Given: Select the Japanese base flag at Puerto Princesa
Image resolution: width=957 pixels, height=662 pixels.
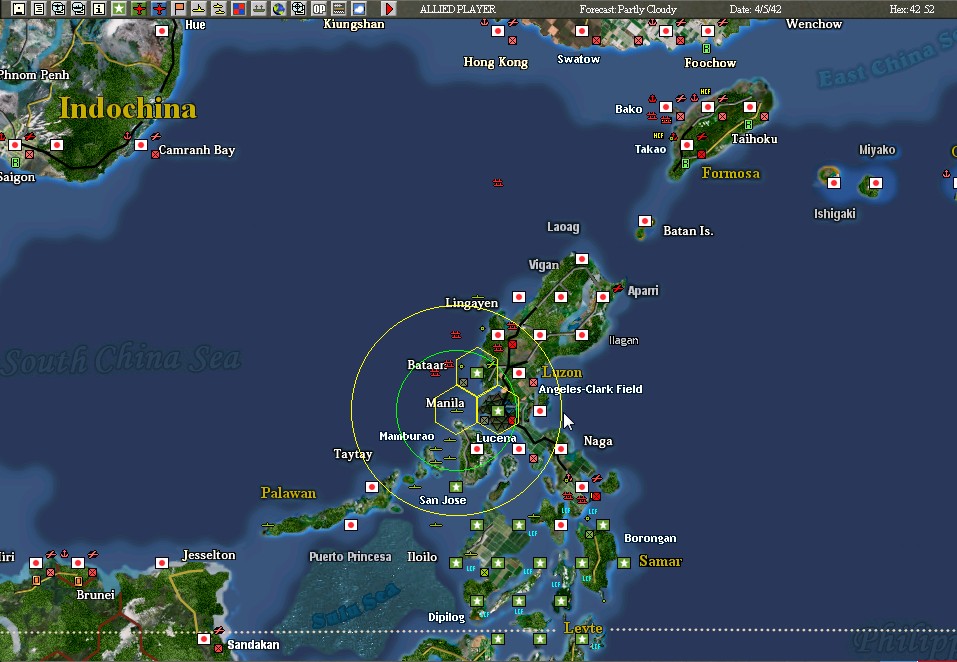Looking at the screenshot, I should point(351,525).
